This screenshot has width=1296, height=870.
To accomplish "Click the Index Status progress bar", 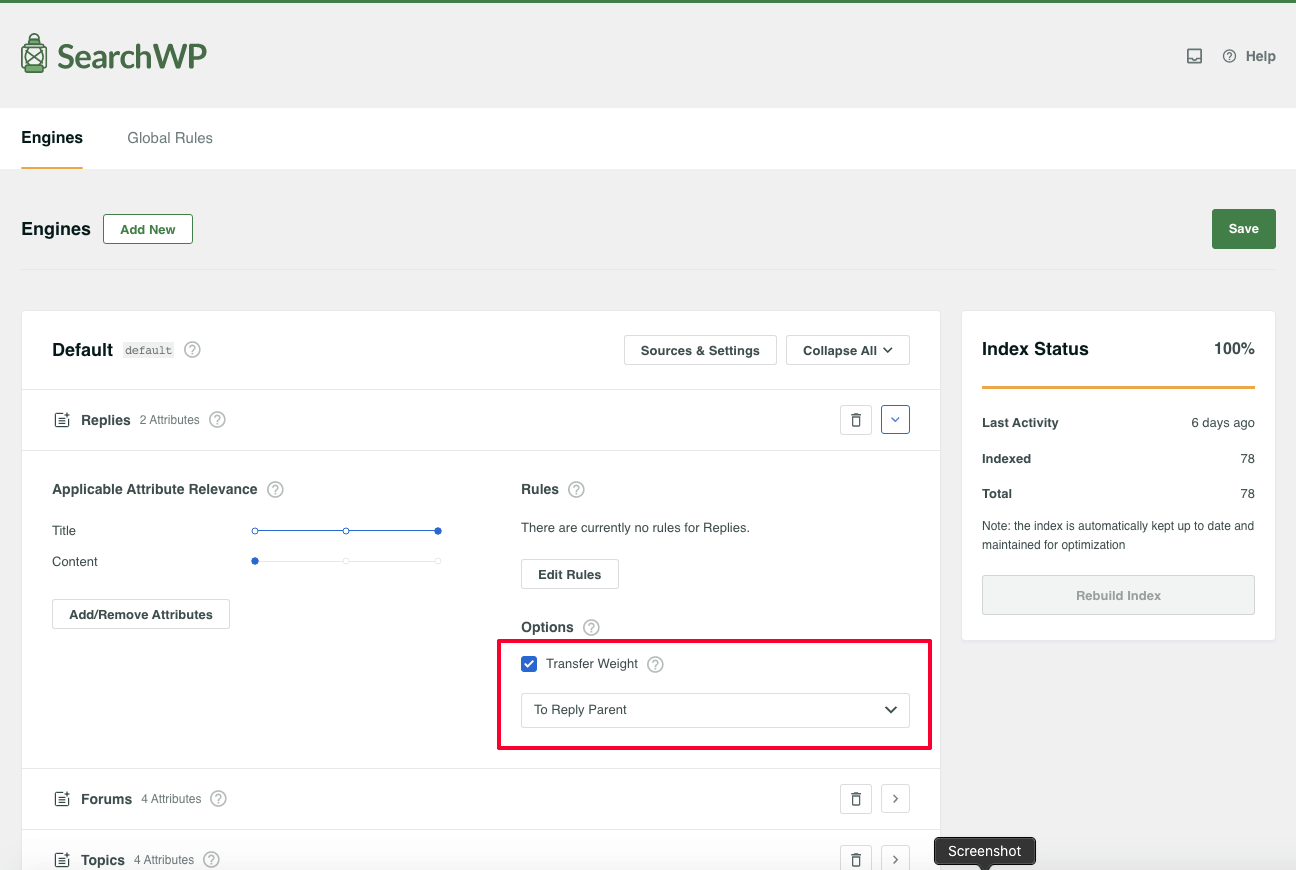I will [x=1118, y=387].
